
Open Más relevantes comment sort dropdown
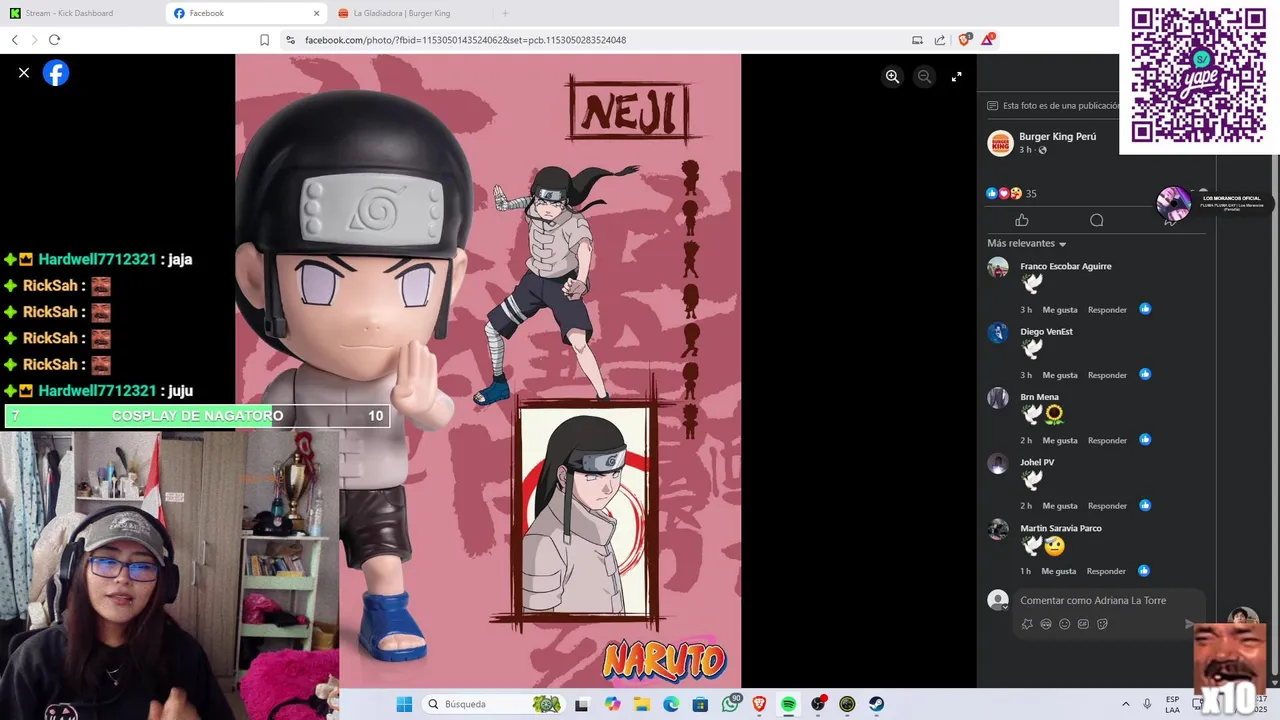tap(1027, 243)
